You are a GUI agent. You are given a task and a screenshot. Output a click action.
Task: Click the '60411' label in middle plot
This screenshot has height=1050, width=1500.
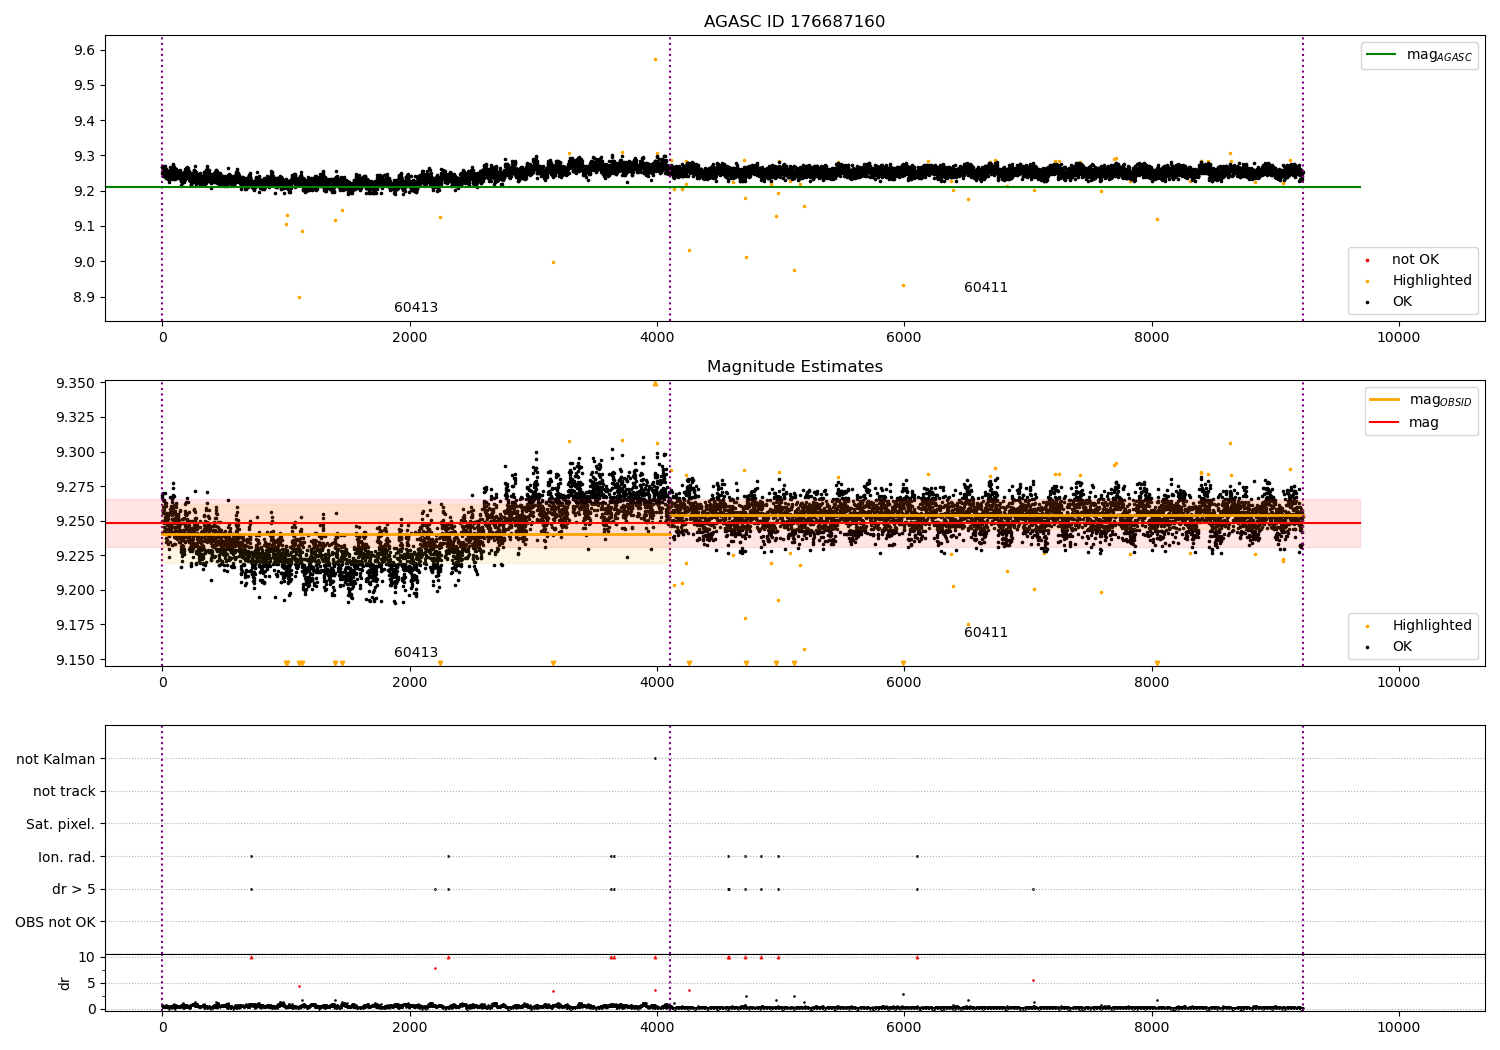point(986,633)
